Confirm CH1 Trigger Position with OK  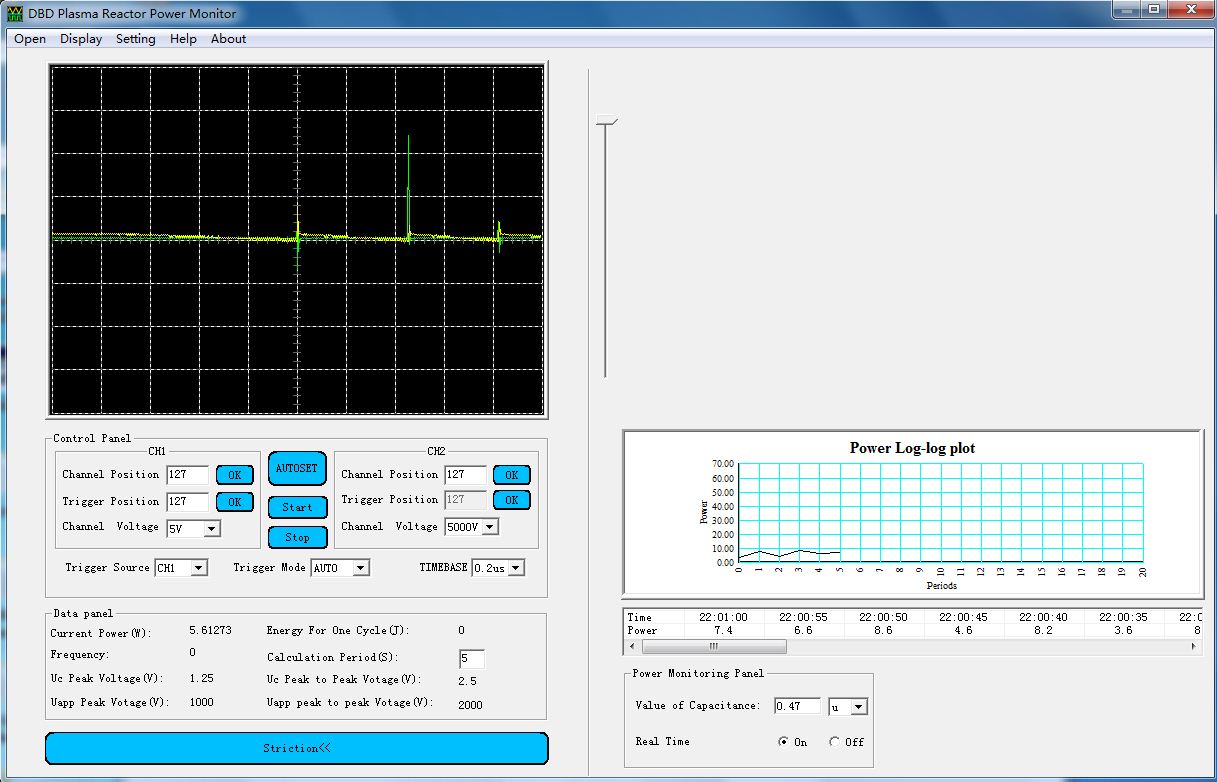click(x=234, y=502)
